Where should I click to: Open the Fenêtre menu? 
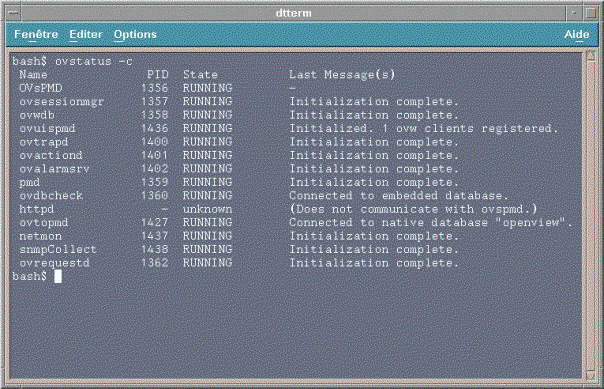coord(36,34)
